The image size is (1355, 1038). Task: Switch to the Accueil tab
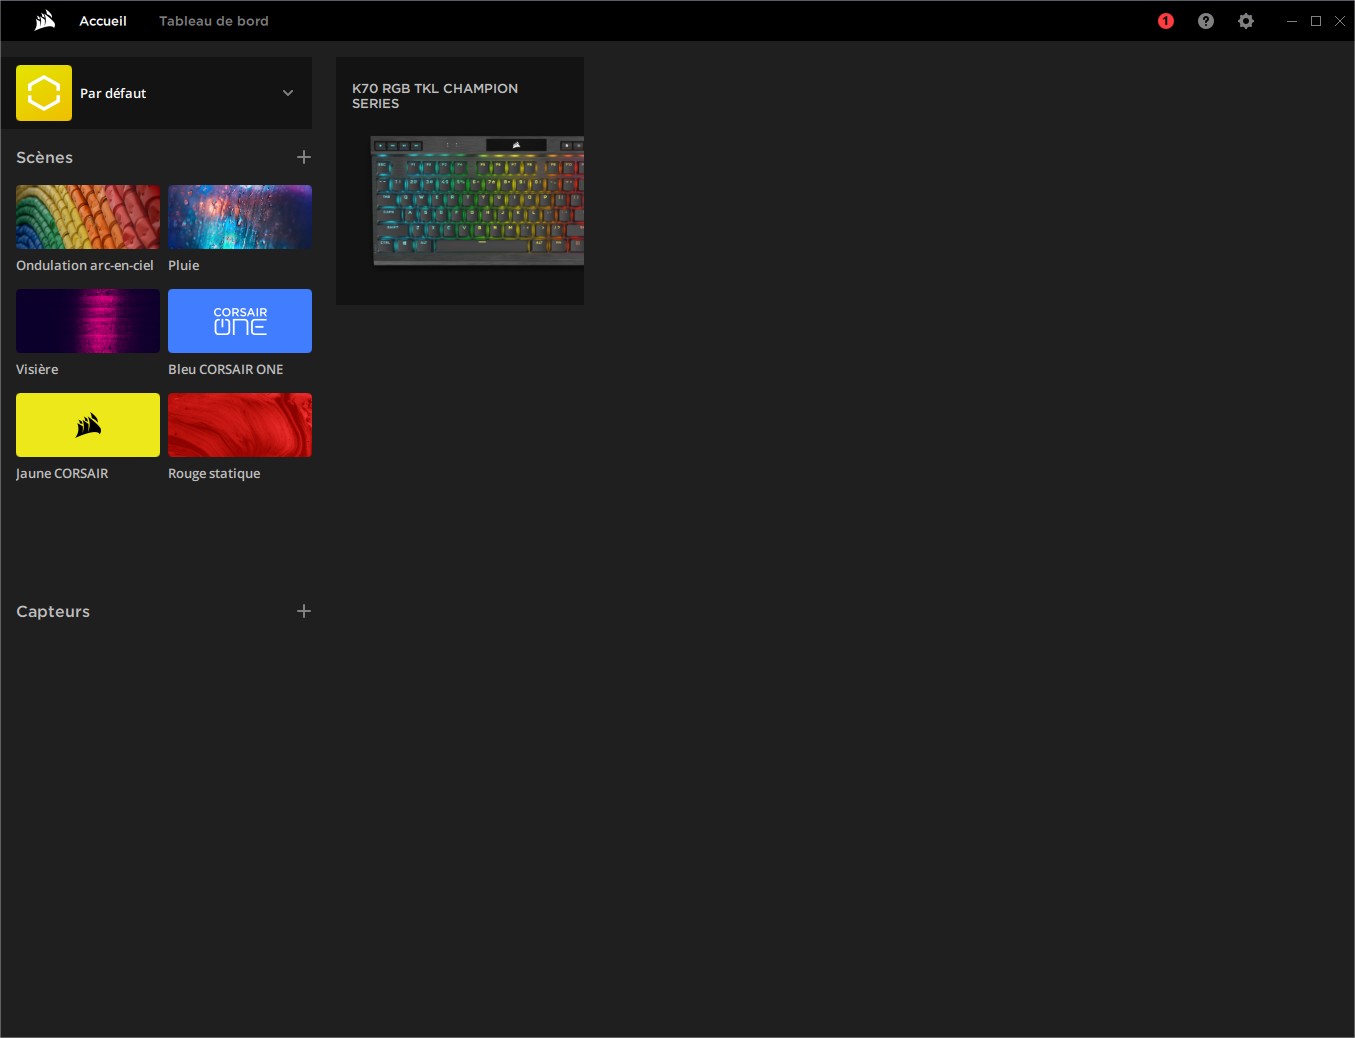pyautogui.click(x=103, y=21)
